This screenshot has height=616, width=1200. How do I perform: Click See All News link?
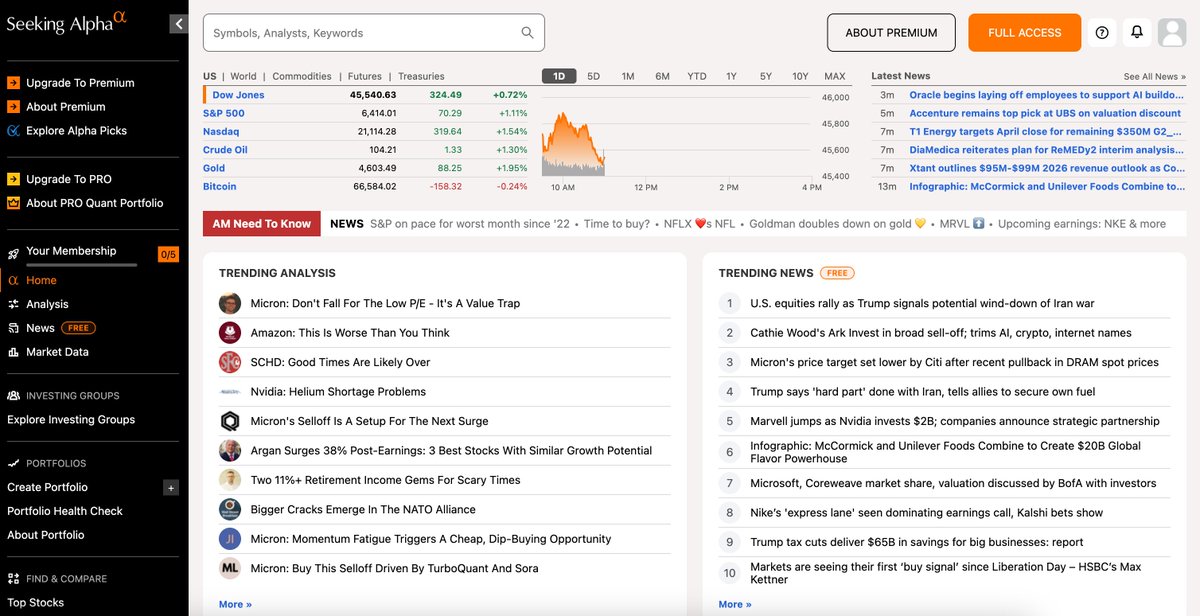tap(1154, 76)
